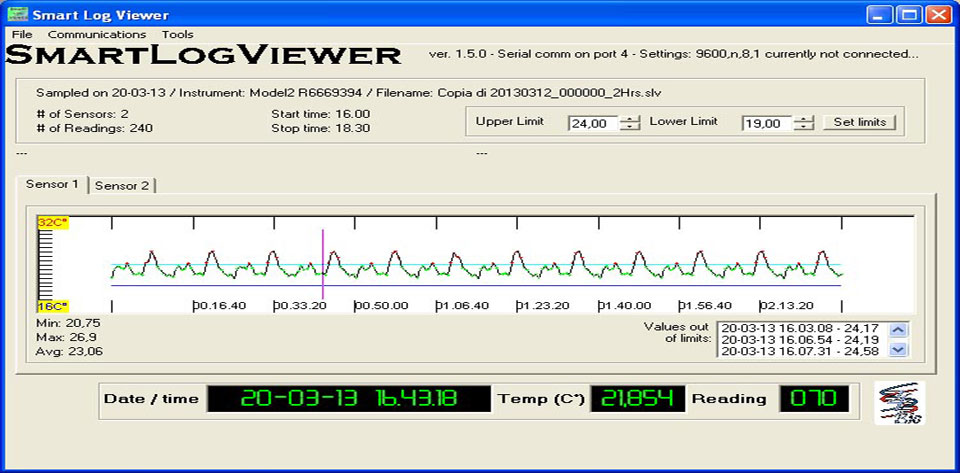Click the cyan upper limit line on chart
The image size is (960, 473).
[x=478, y=265]
